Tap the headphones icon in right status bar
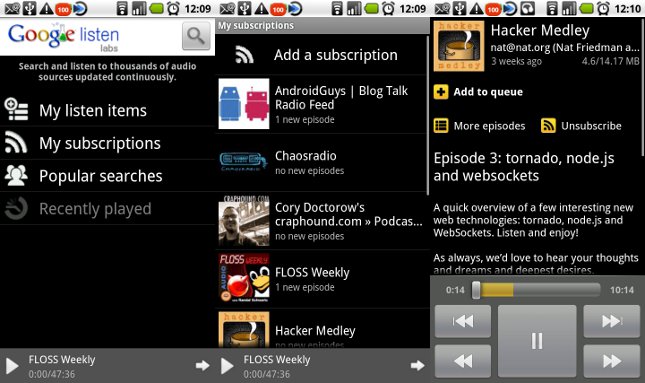645x383 pixels. [x=528, y=8]
